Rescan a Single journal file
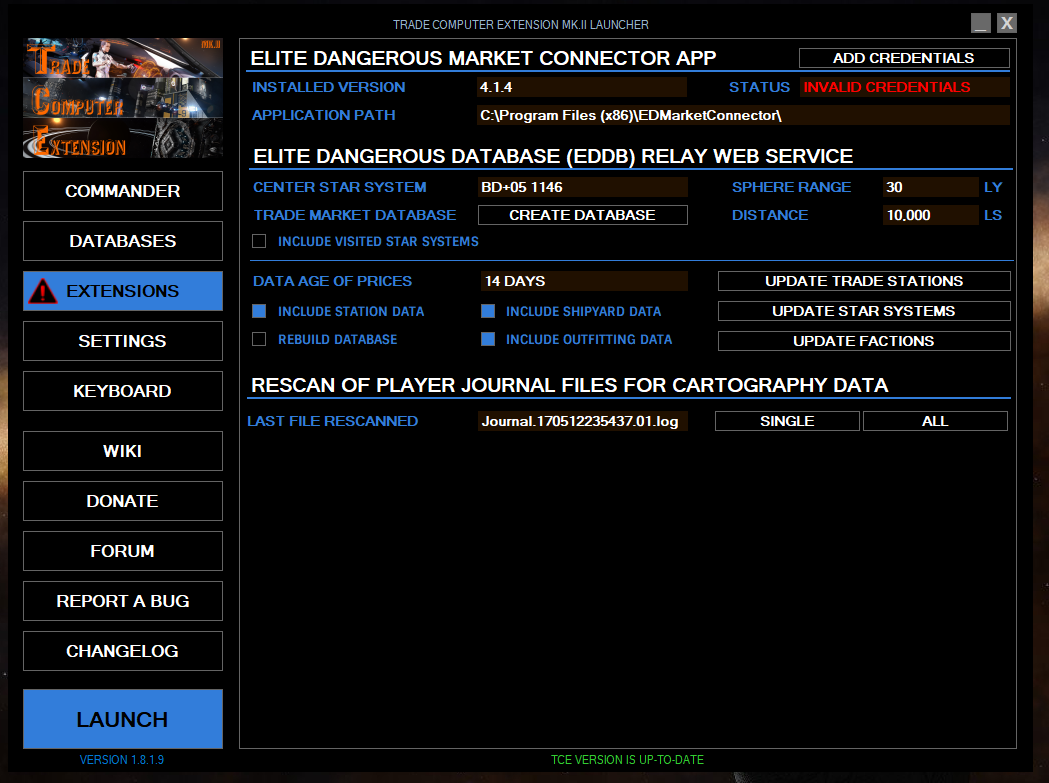This screenshot has height=783, width=1049. (787, 421)
